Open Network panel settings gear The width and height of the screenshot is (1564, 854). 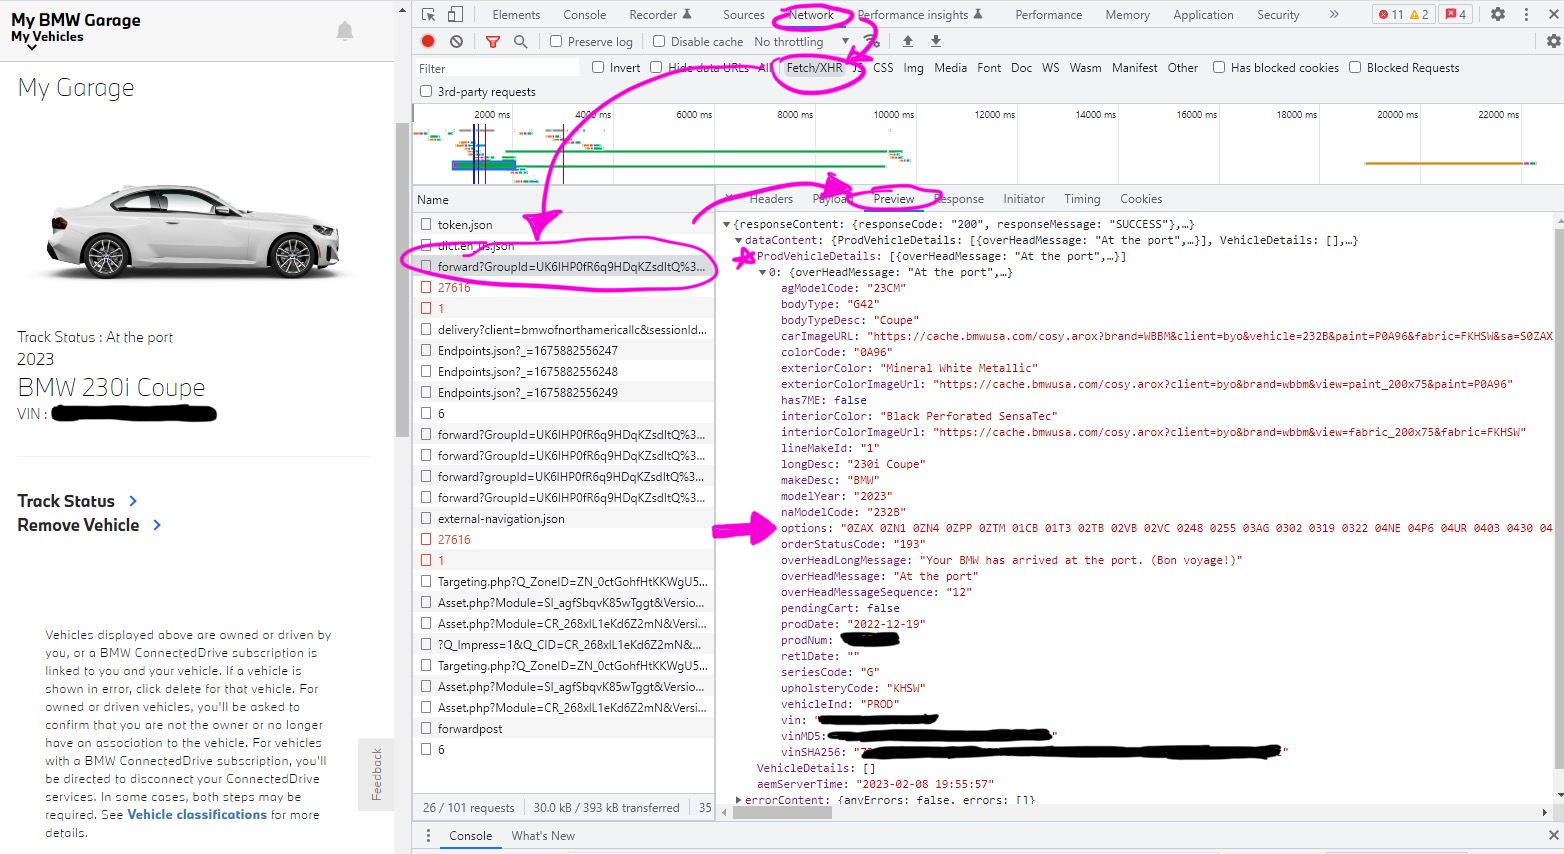tap(1553, 41)
